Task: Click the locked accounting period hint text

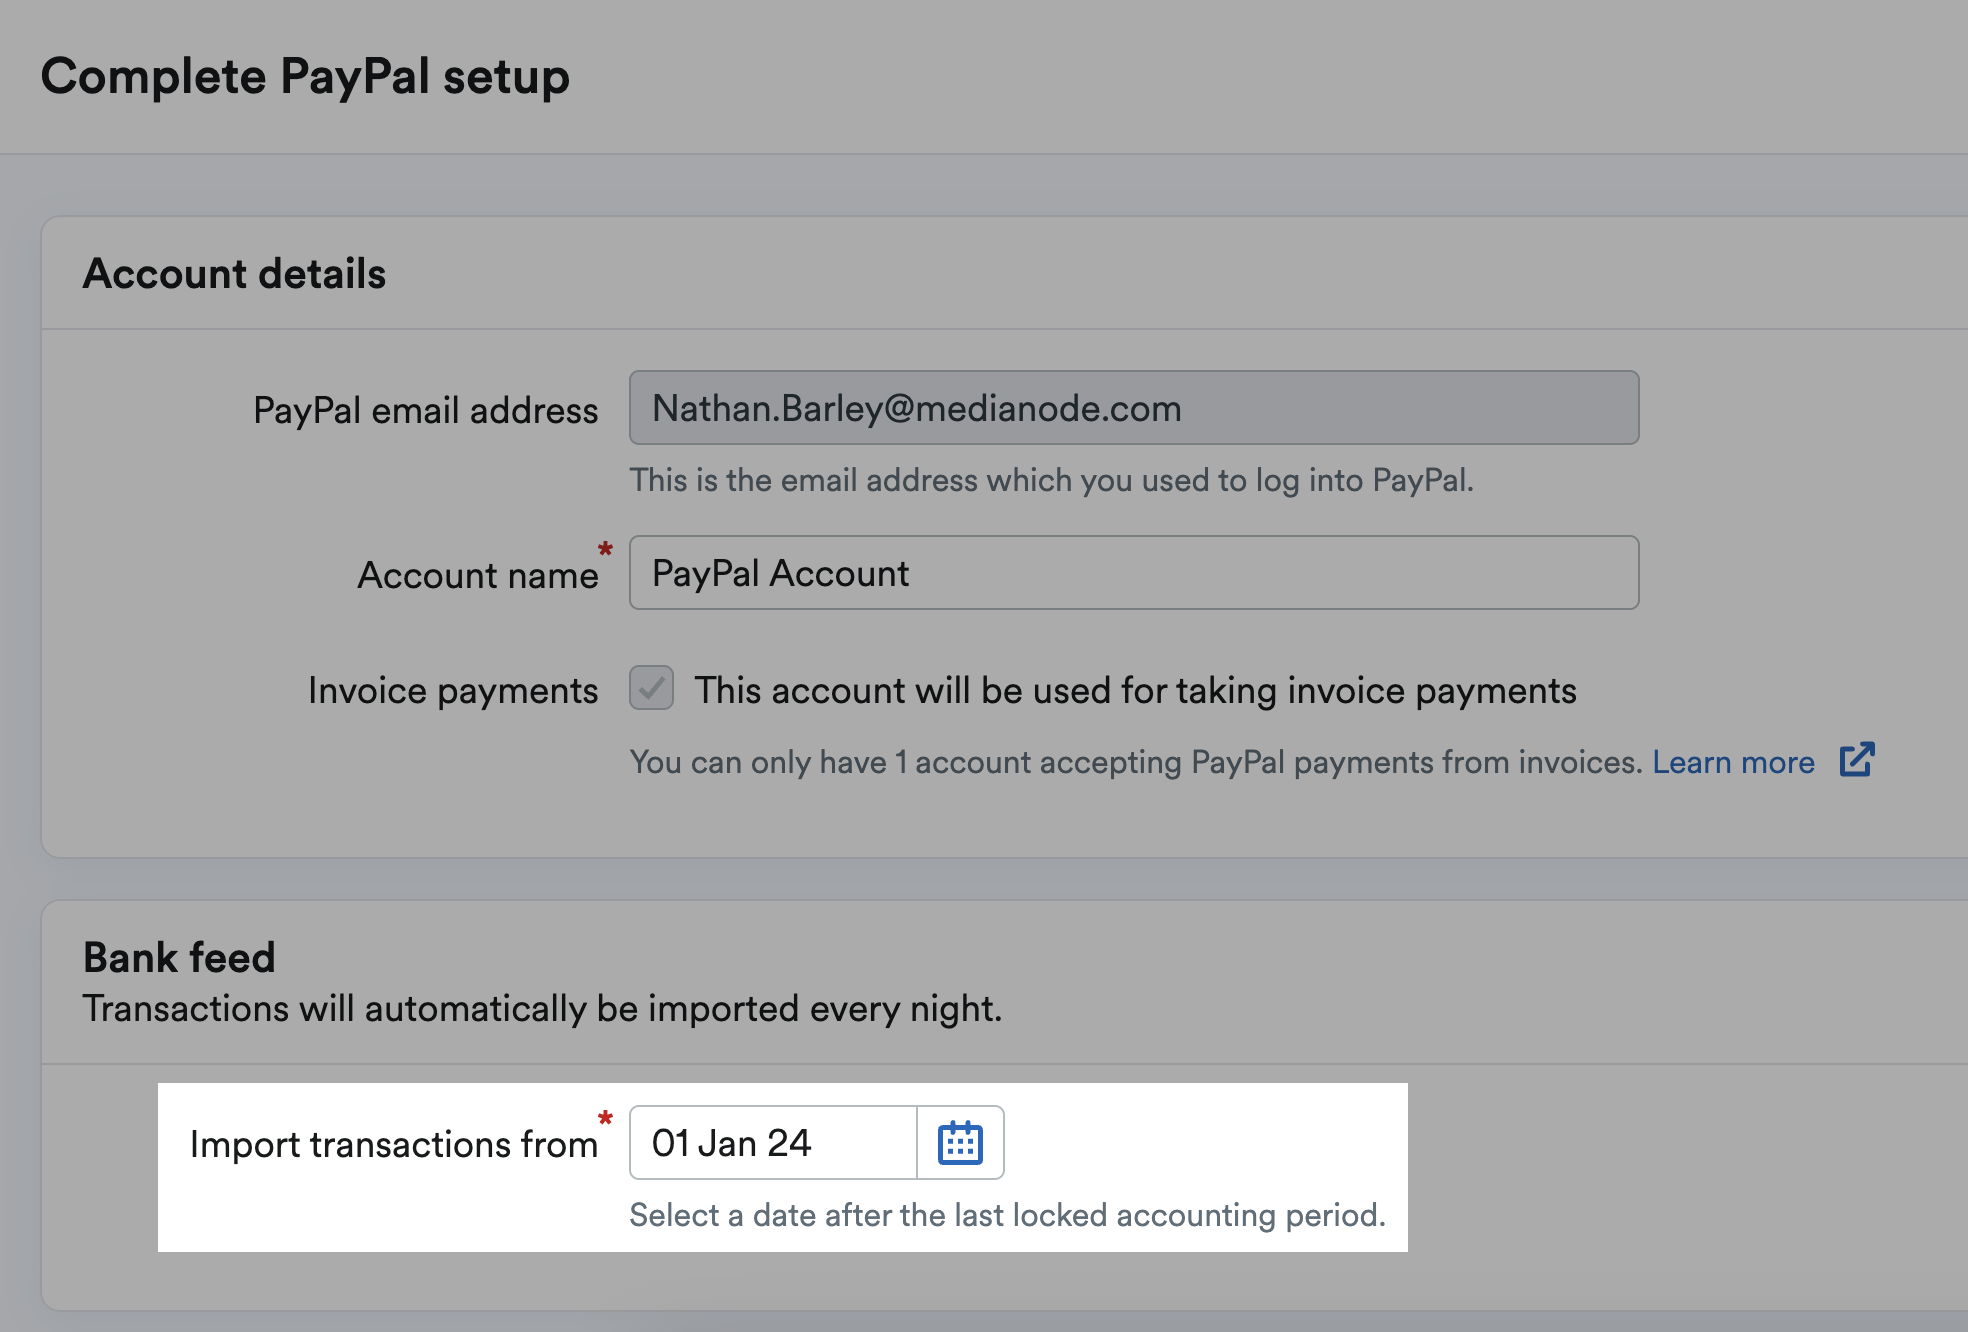Action: click(x=1008, y=1215)
